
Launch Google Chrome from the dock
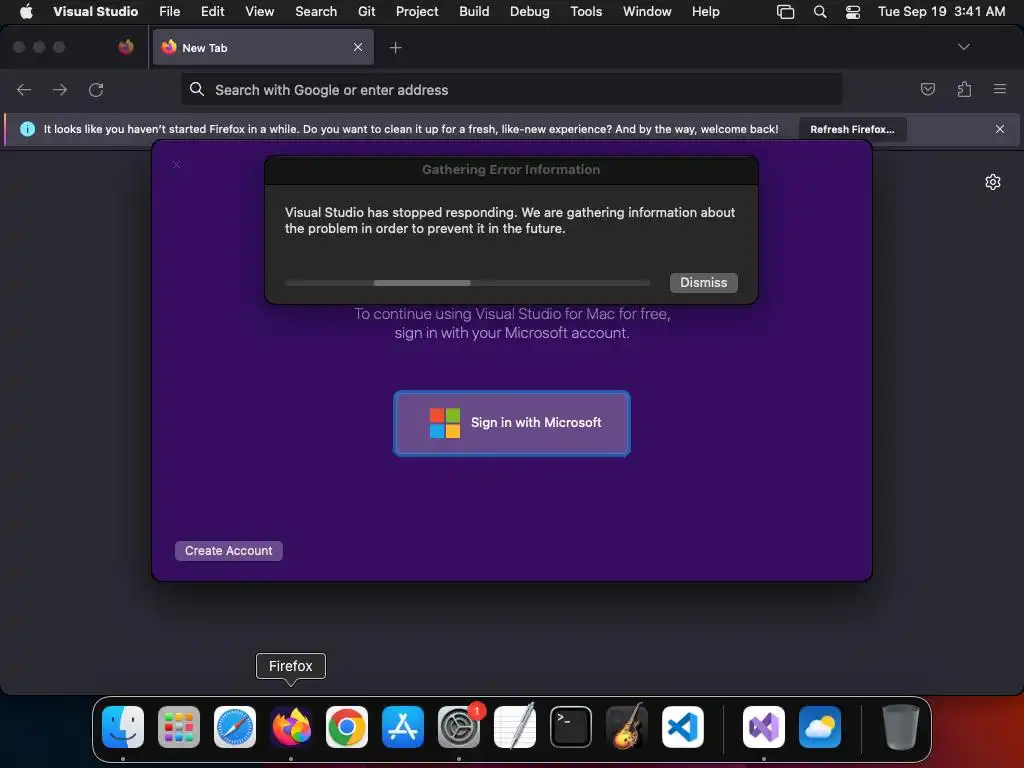point(347,727)
